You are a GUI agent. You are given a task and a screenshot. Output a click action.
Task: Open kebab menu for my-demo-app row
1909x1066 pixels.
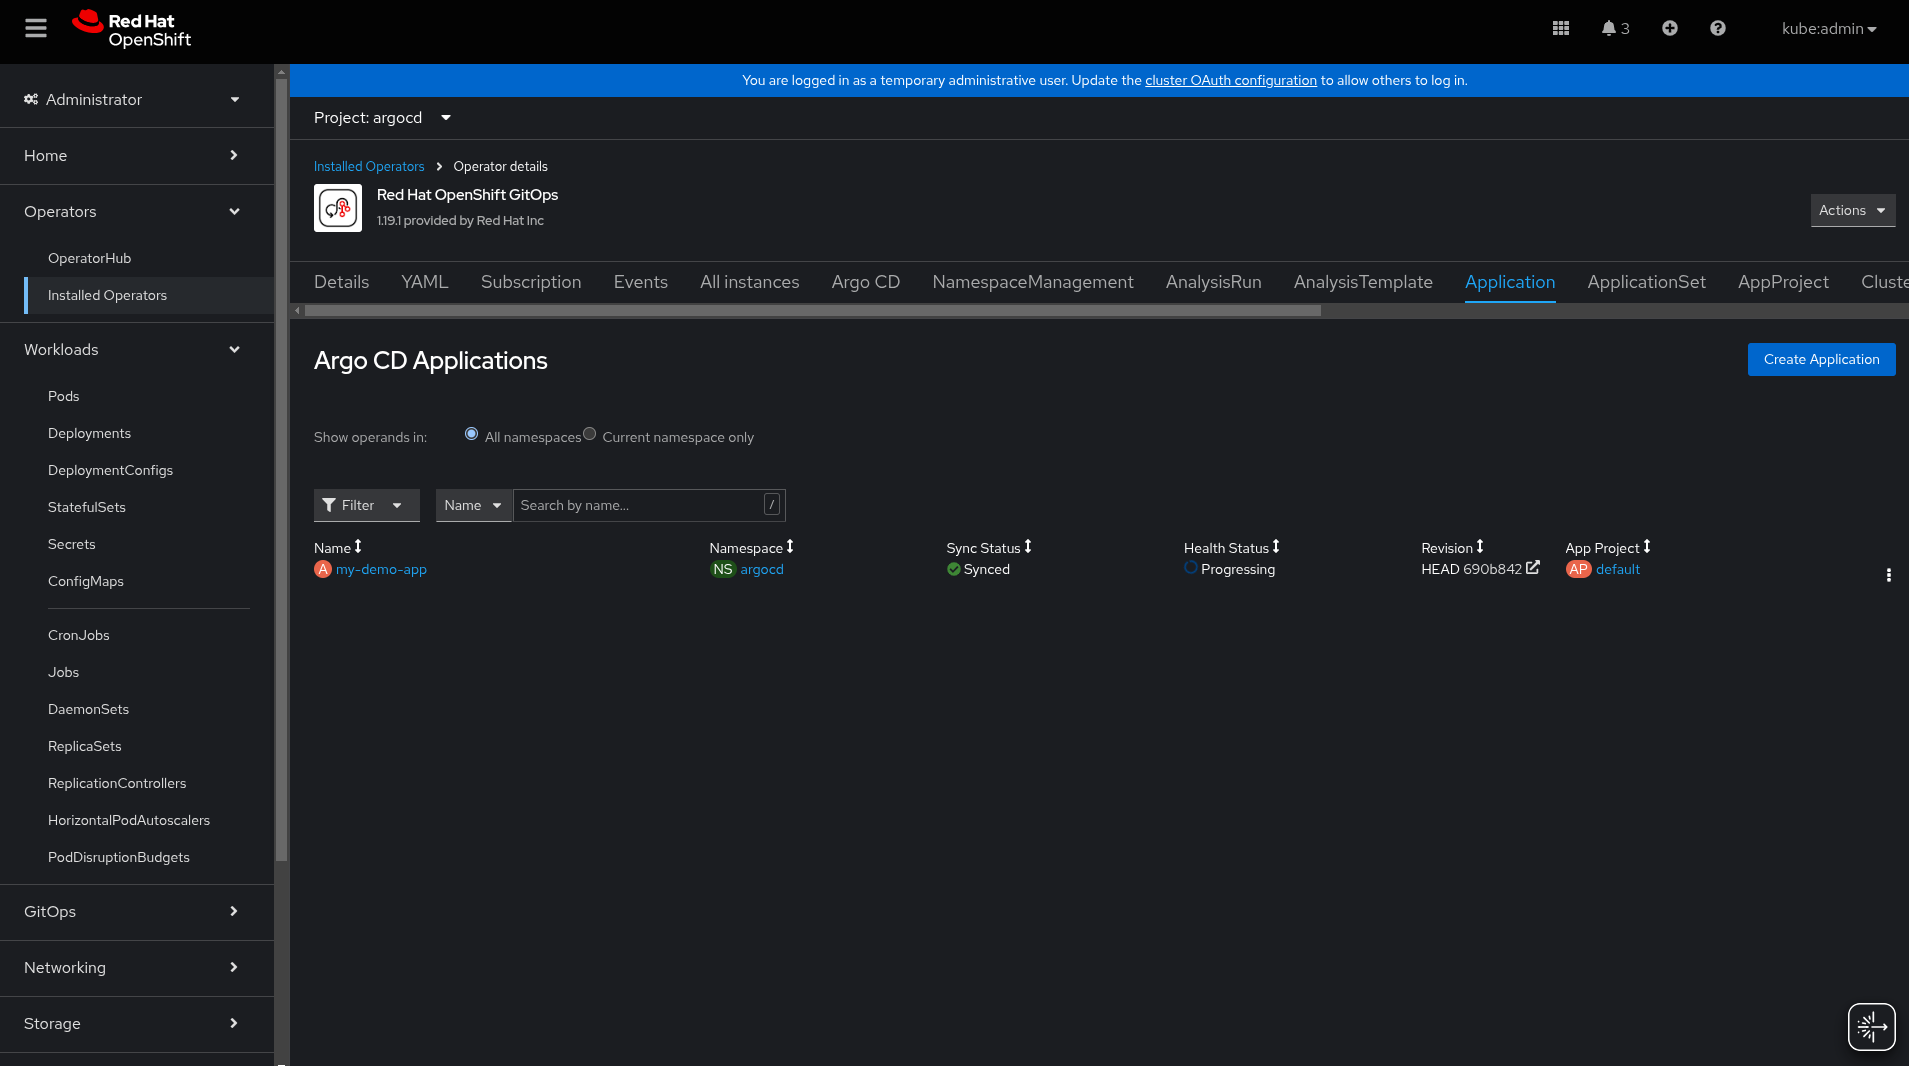[1888, 575]
